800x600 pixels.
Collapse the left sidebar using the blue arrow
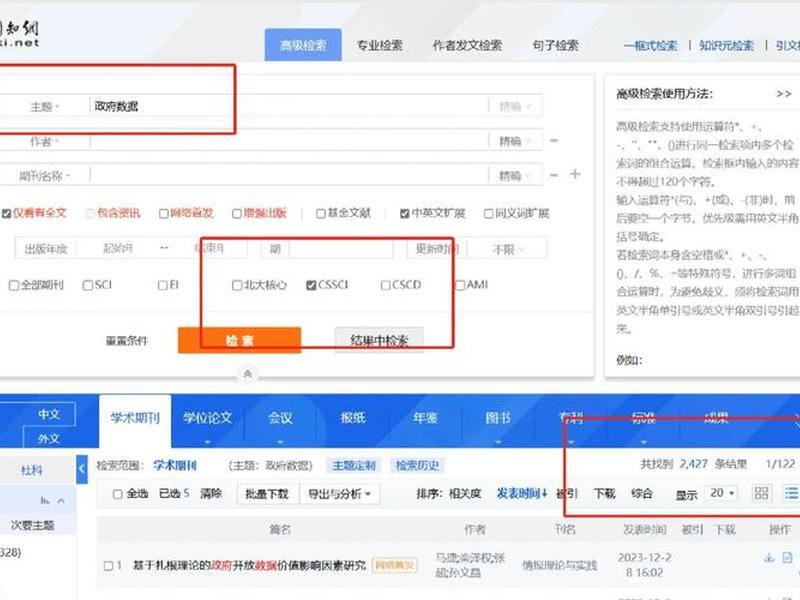tap(82, 468)
